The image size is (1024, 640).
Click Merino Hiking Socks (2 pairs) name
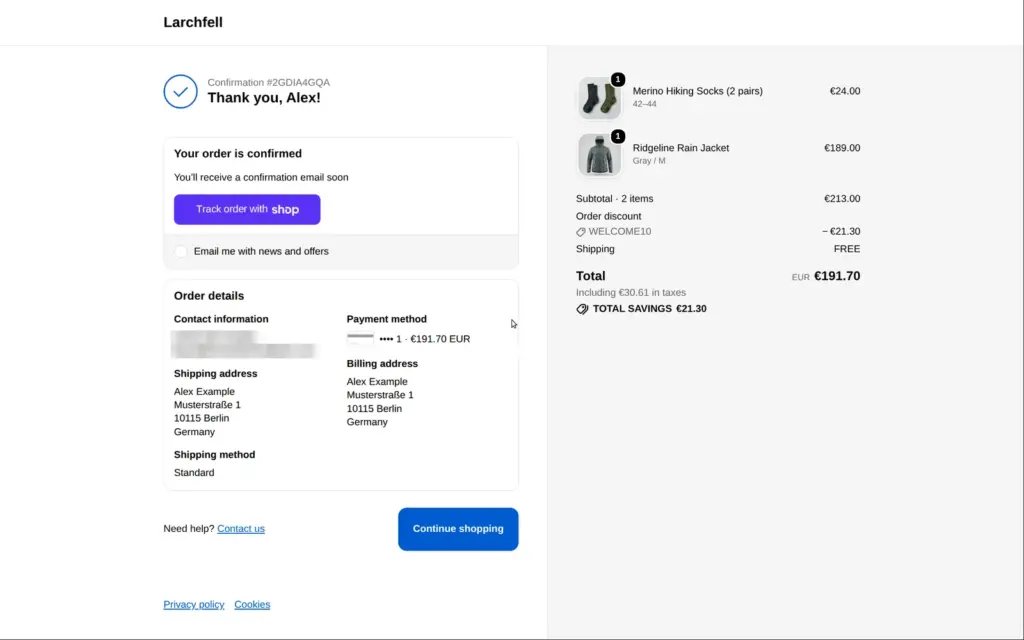click(697, 91)
